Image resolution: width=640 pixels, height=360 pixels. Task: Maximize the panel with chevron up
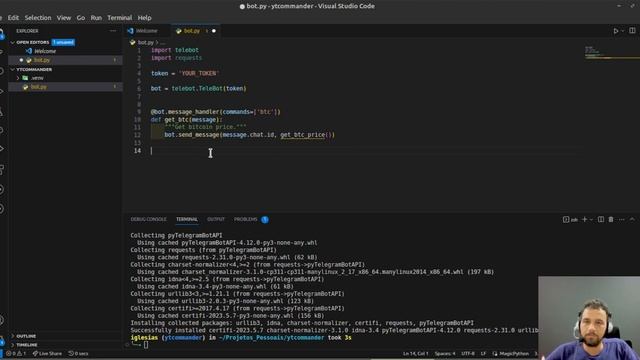[632, 220]
